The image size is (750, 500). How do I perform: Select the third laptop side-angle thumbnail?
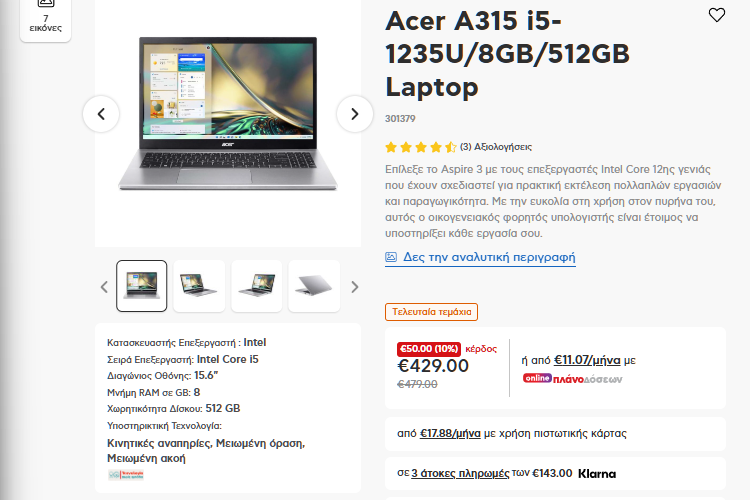click(x=257, y=286)
